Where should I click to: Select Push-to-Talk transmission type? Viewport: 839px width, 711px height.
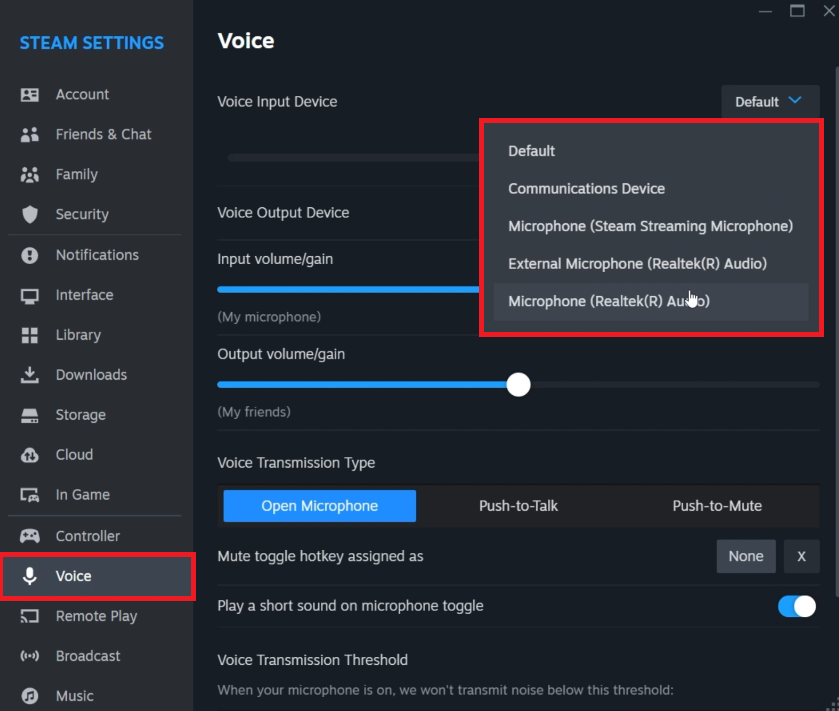518,506
